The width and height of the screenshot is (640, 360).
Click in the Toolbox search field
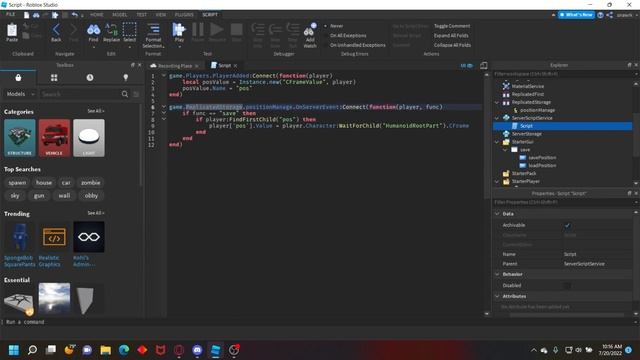coord(80,94)
